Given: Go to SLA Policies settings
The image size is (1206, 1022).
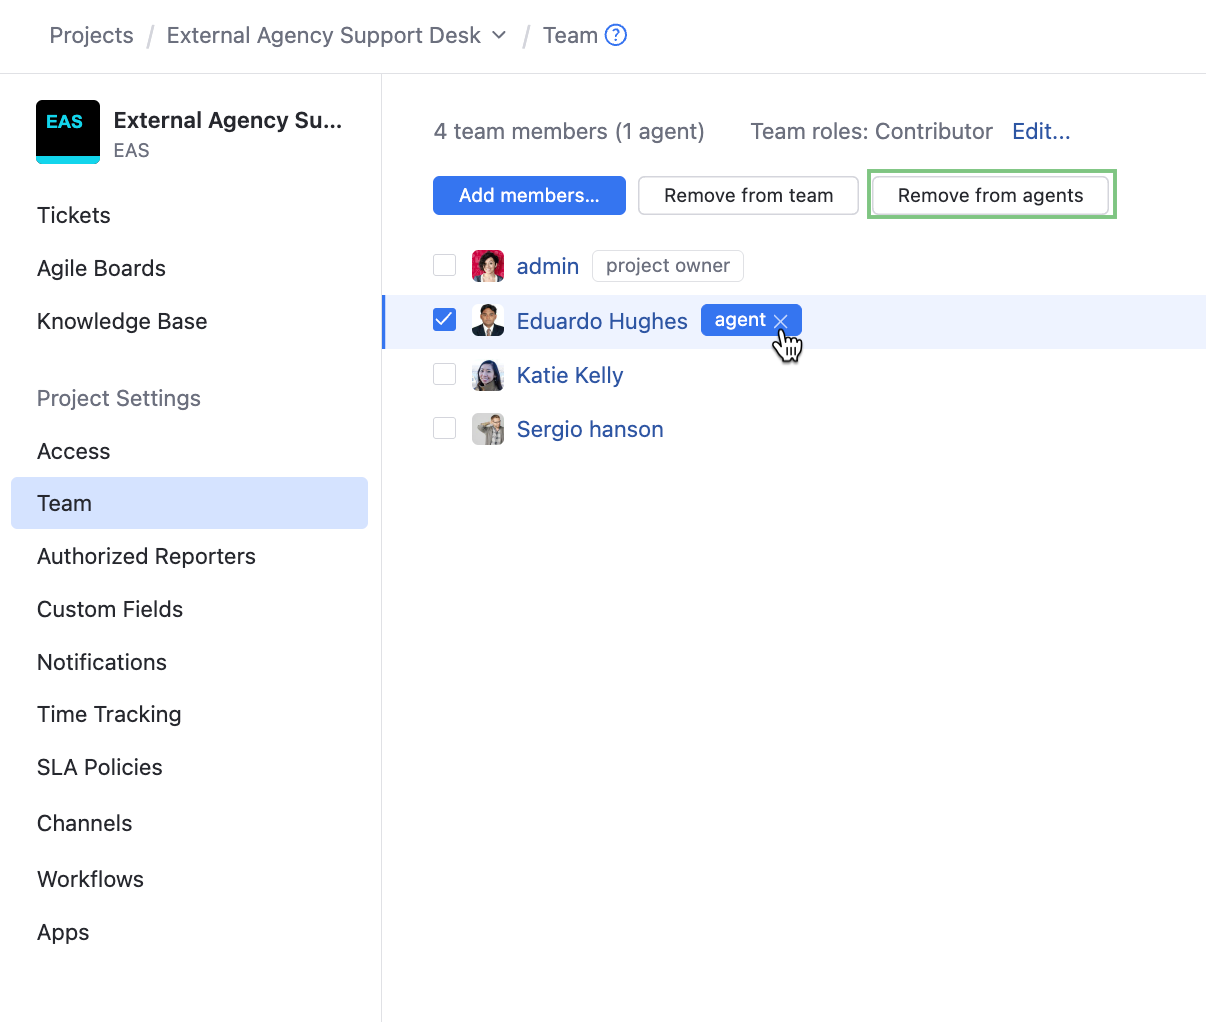Looking at the screenshot, I should click(100, 767).
